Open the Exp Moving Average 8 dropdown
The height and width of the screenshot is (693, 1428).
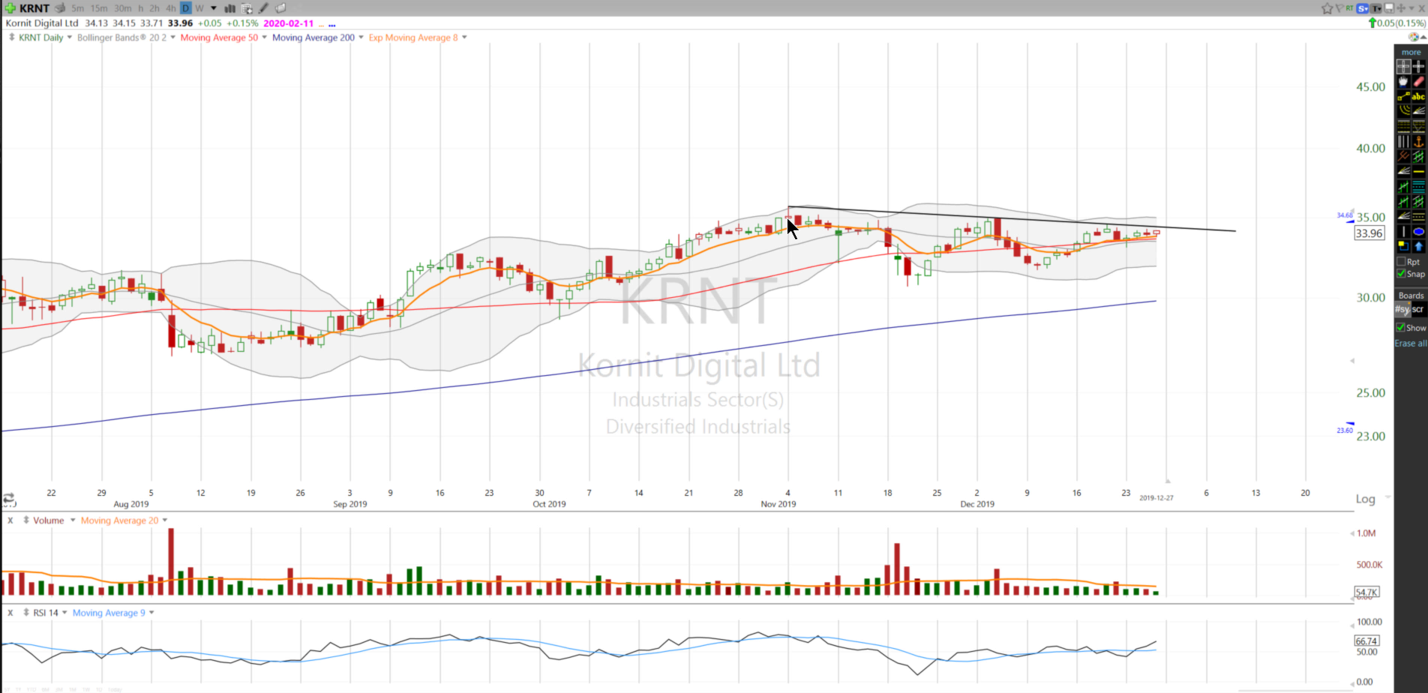[464, 37]
